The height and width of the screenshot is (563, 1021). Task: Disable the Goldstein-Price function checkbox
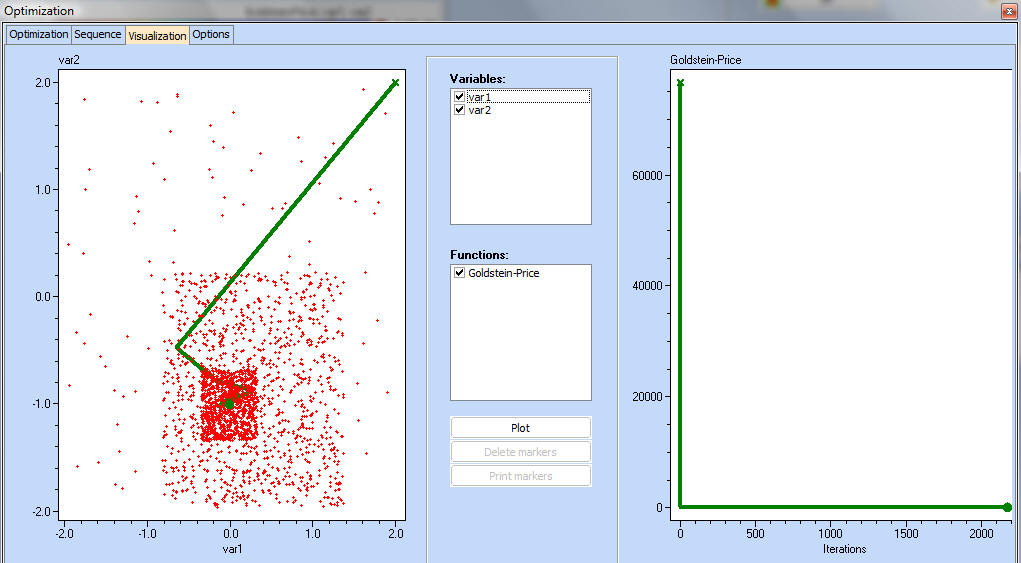459,273
